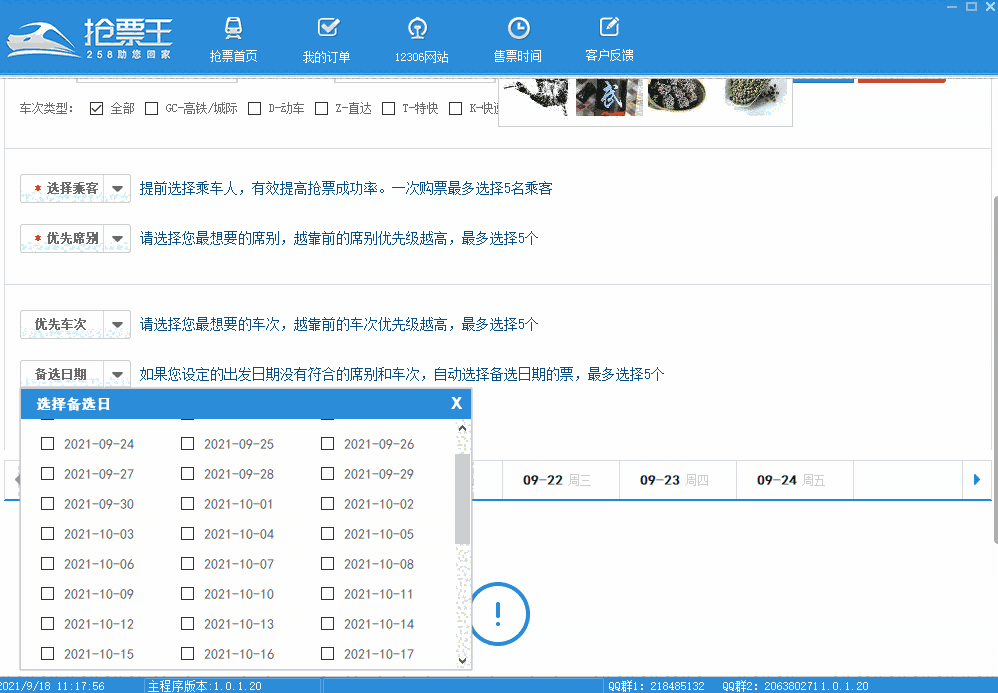The image size is (998, 693).
Task: Expand the 选择乘客 dropdown arrow
Action: (118, 188)
